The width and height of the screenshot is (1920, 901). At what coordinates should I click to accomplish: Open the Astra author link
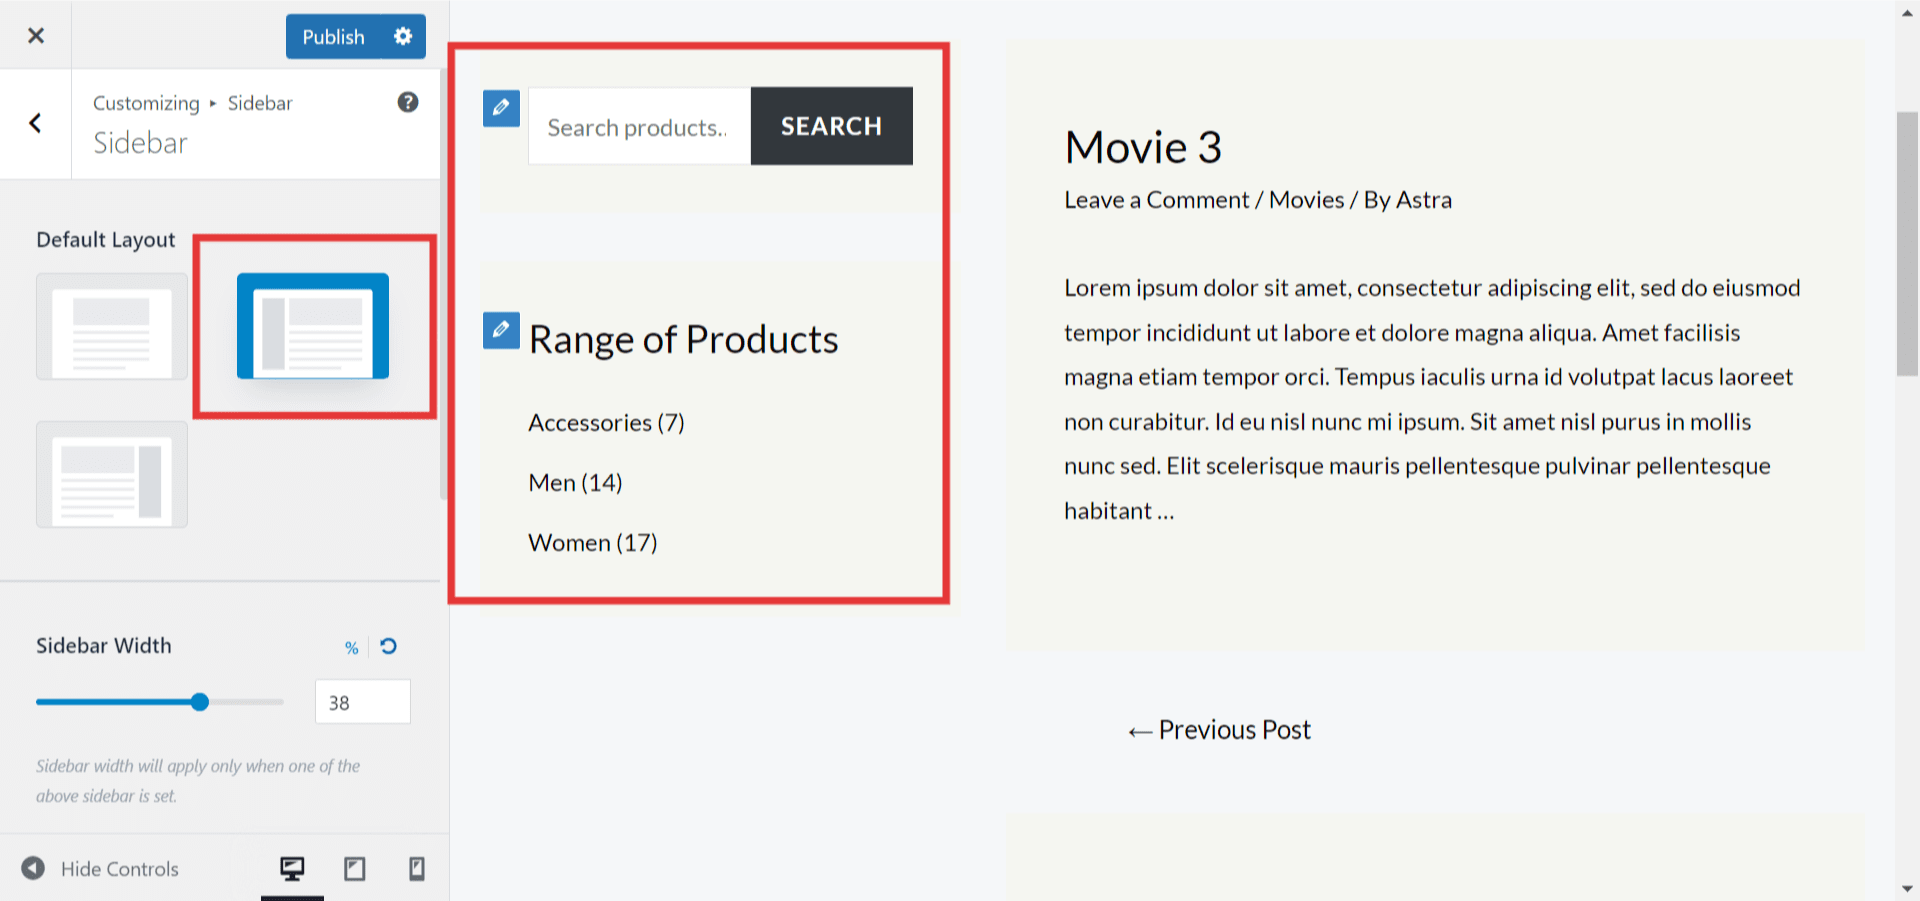click(1424, 200)
